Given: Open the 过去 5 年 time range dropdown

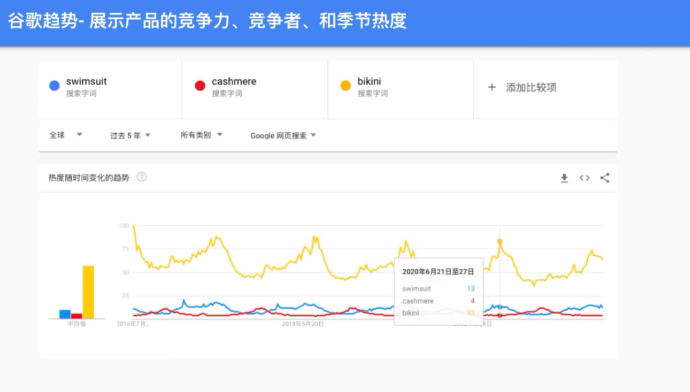Looking at the screenshot, I should point(130,136).
